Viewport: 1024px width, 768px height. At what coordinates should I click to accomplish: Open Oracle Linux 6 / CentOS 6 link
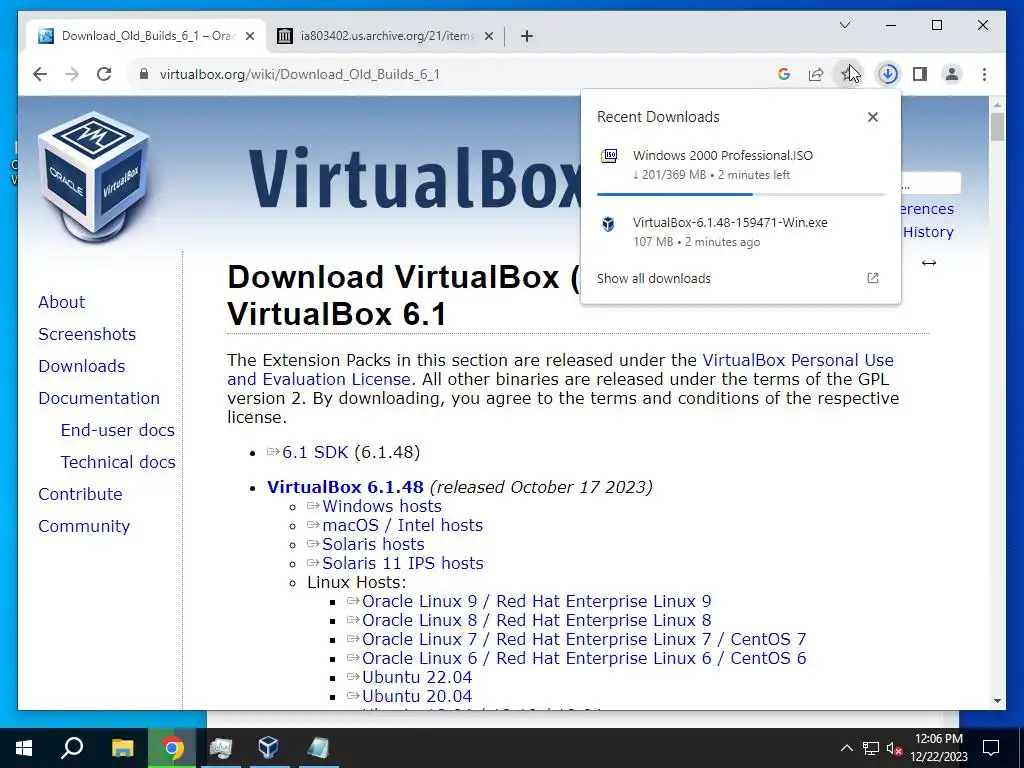click(584, 658)
